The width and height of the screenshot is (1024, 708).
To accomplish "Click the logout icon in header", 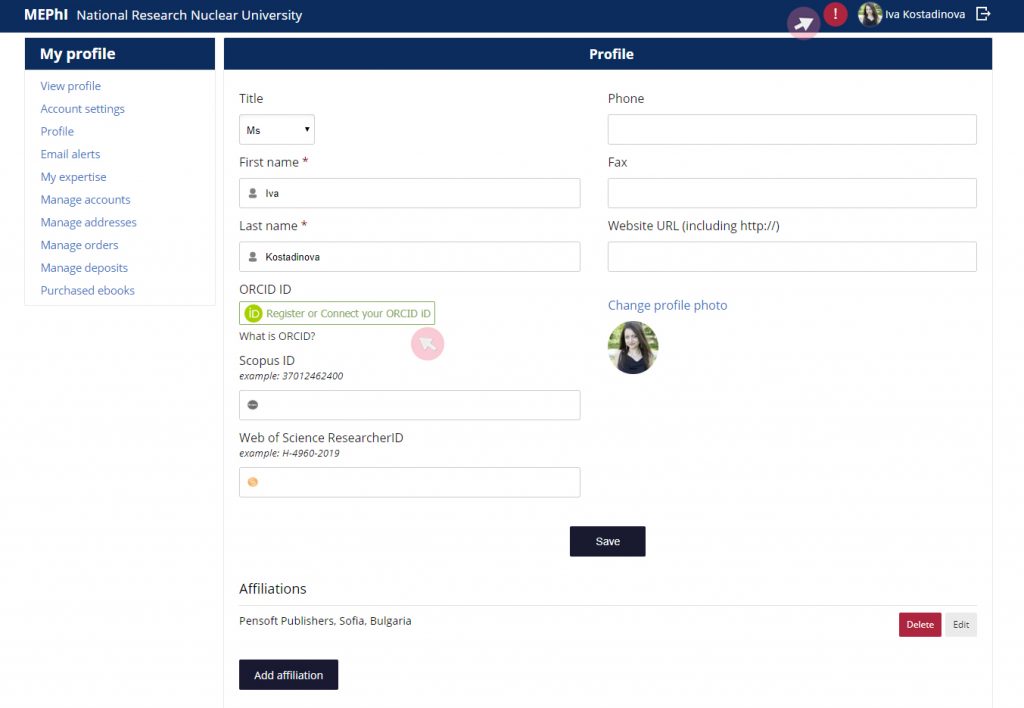I will [x=983, y=14].
